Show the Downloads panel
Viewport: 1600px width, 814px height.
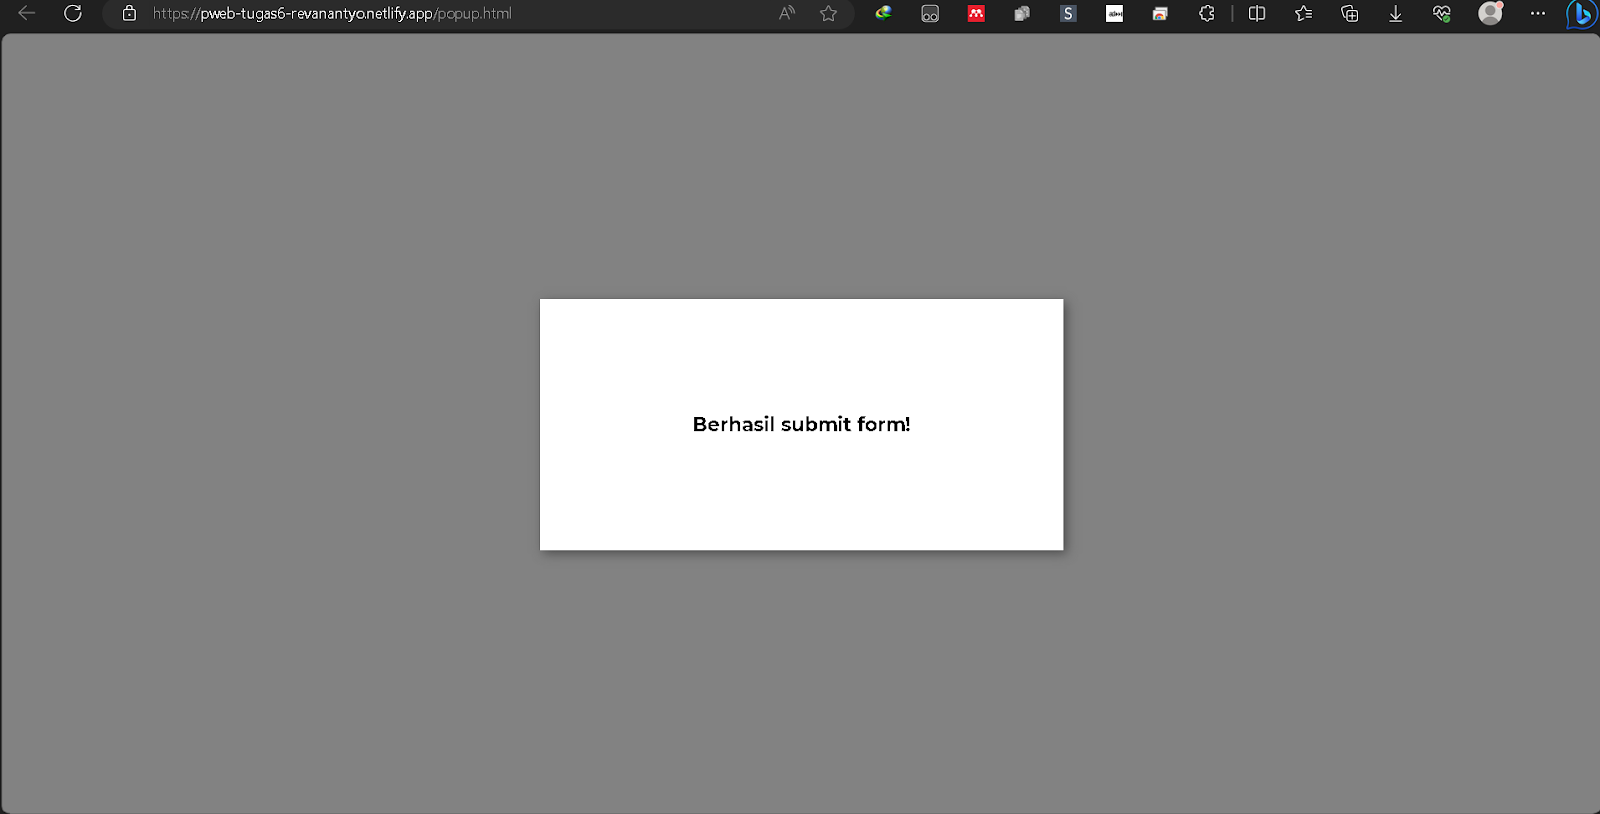(x=1395, y=13)
